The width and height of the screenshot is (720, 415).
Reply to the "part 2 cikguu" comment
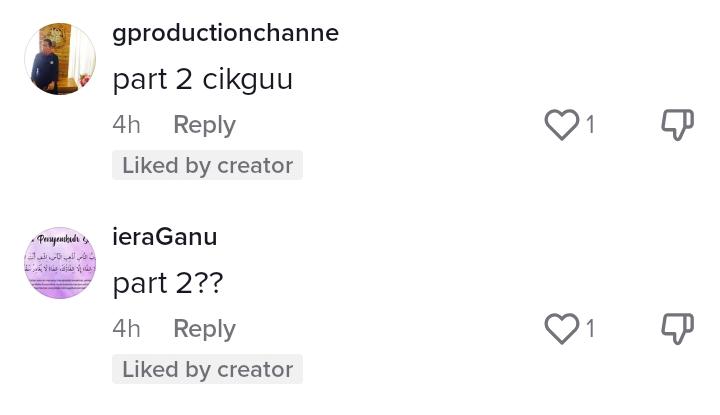pyautogui.click(x=204, y=125)
